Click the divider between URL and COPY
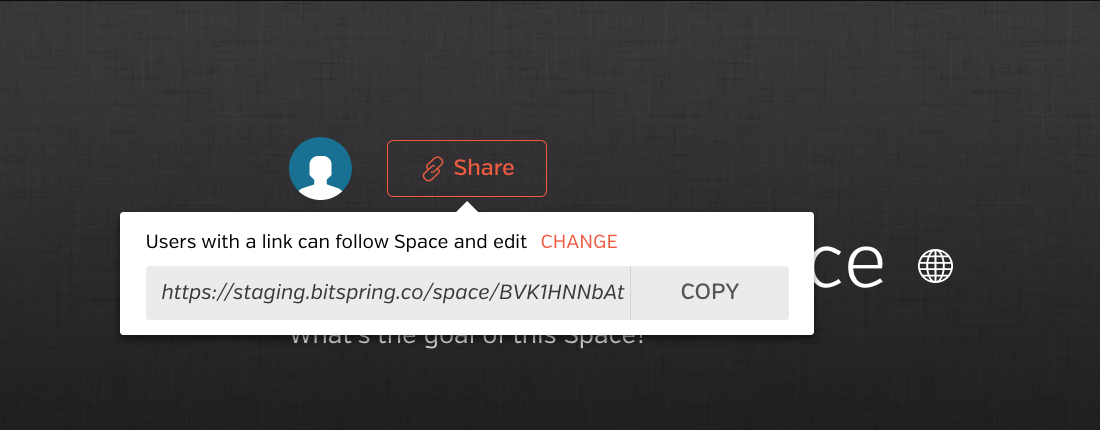Image resolution: width=1100 pixels, height=430 pixels. coord(631,293)
